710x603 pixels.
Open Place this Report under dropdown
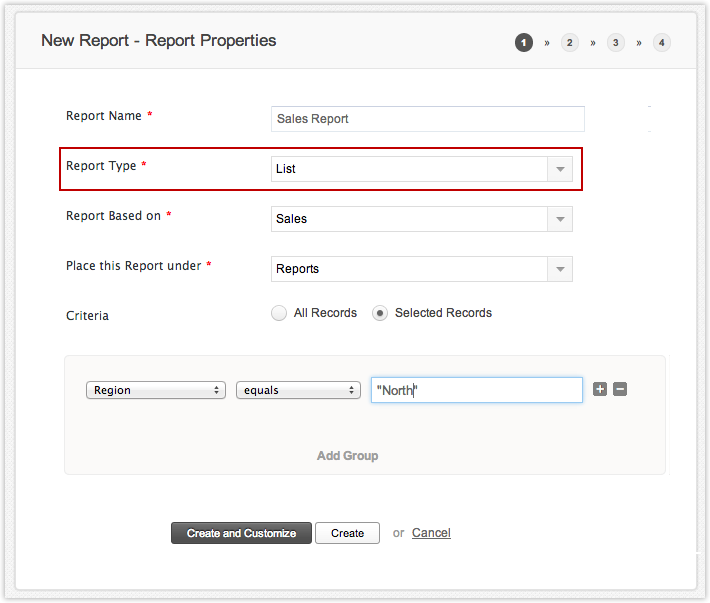click(x=560, y=269)
